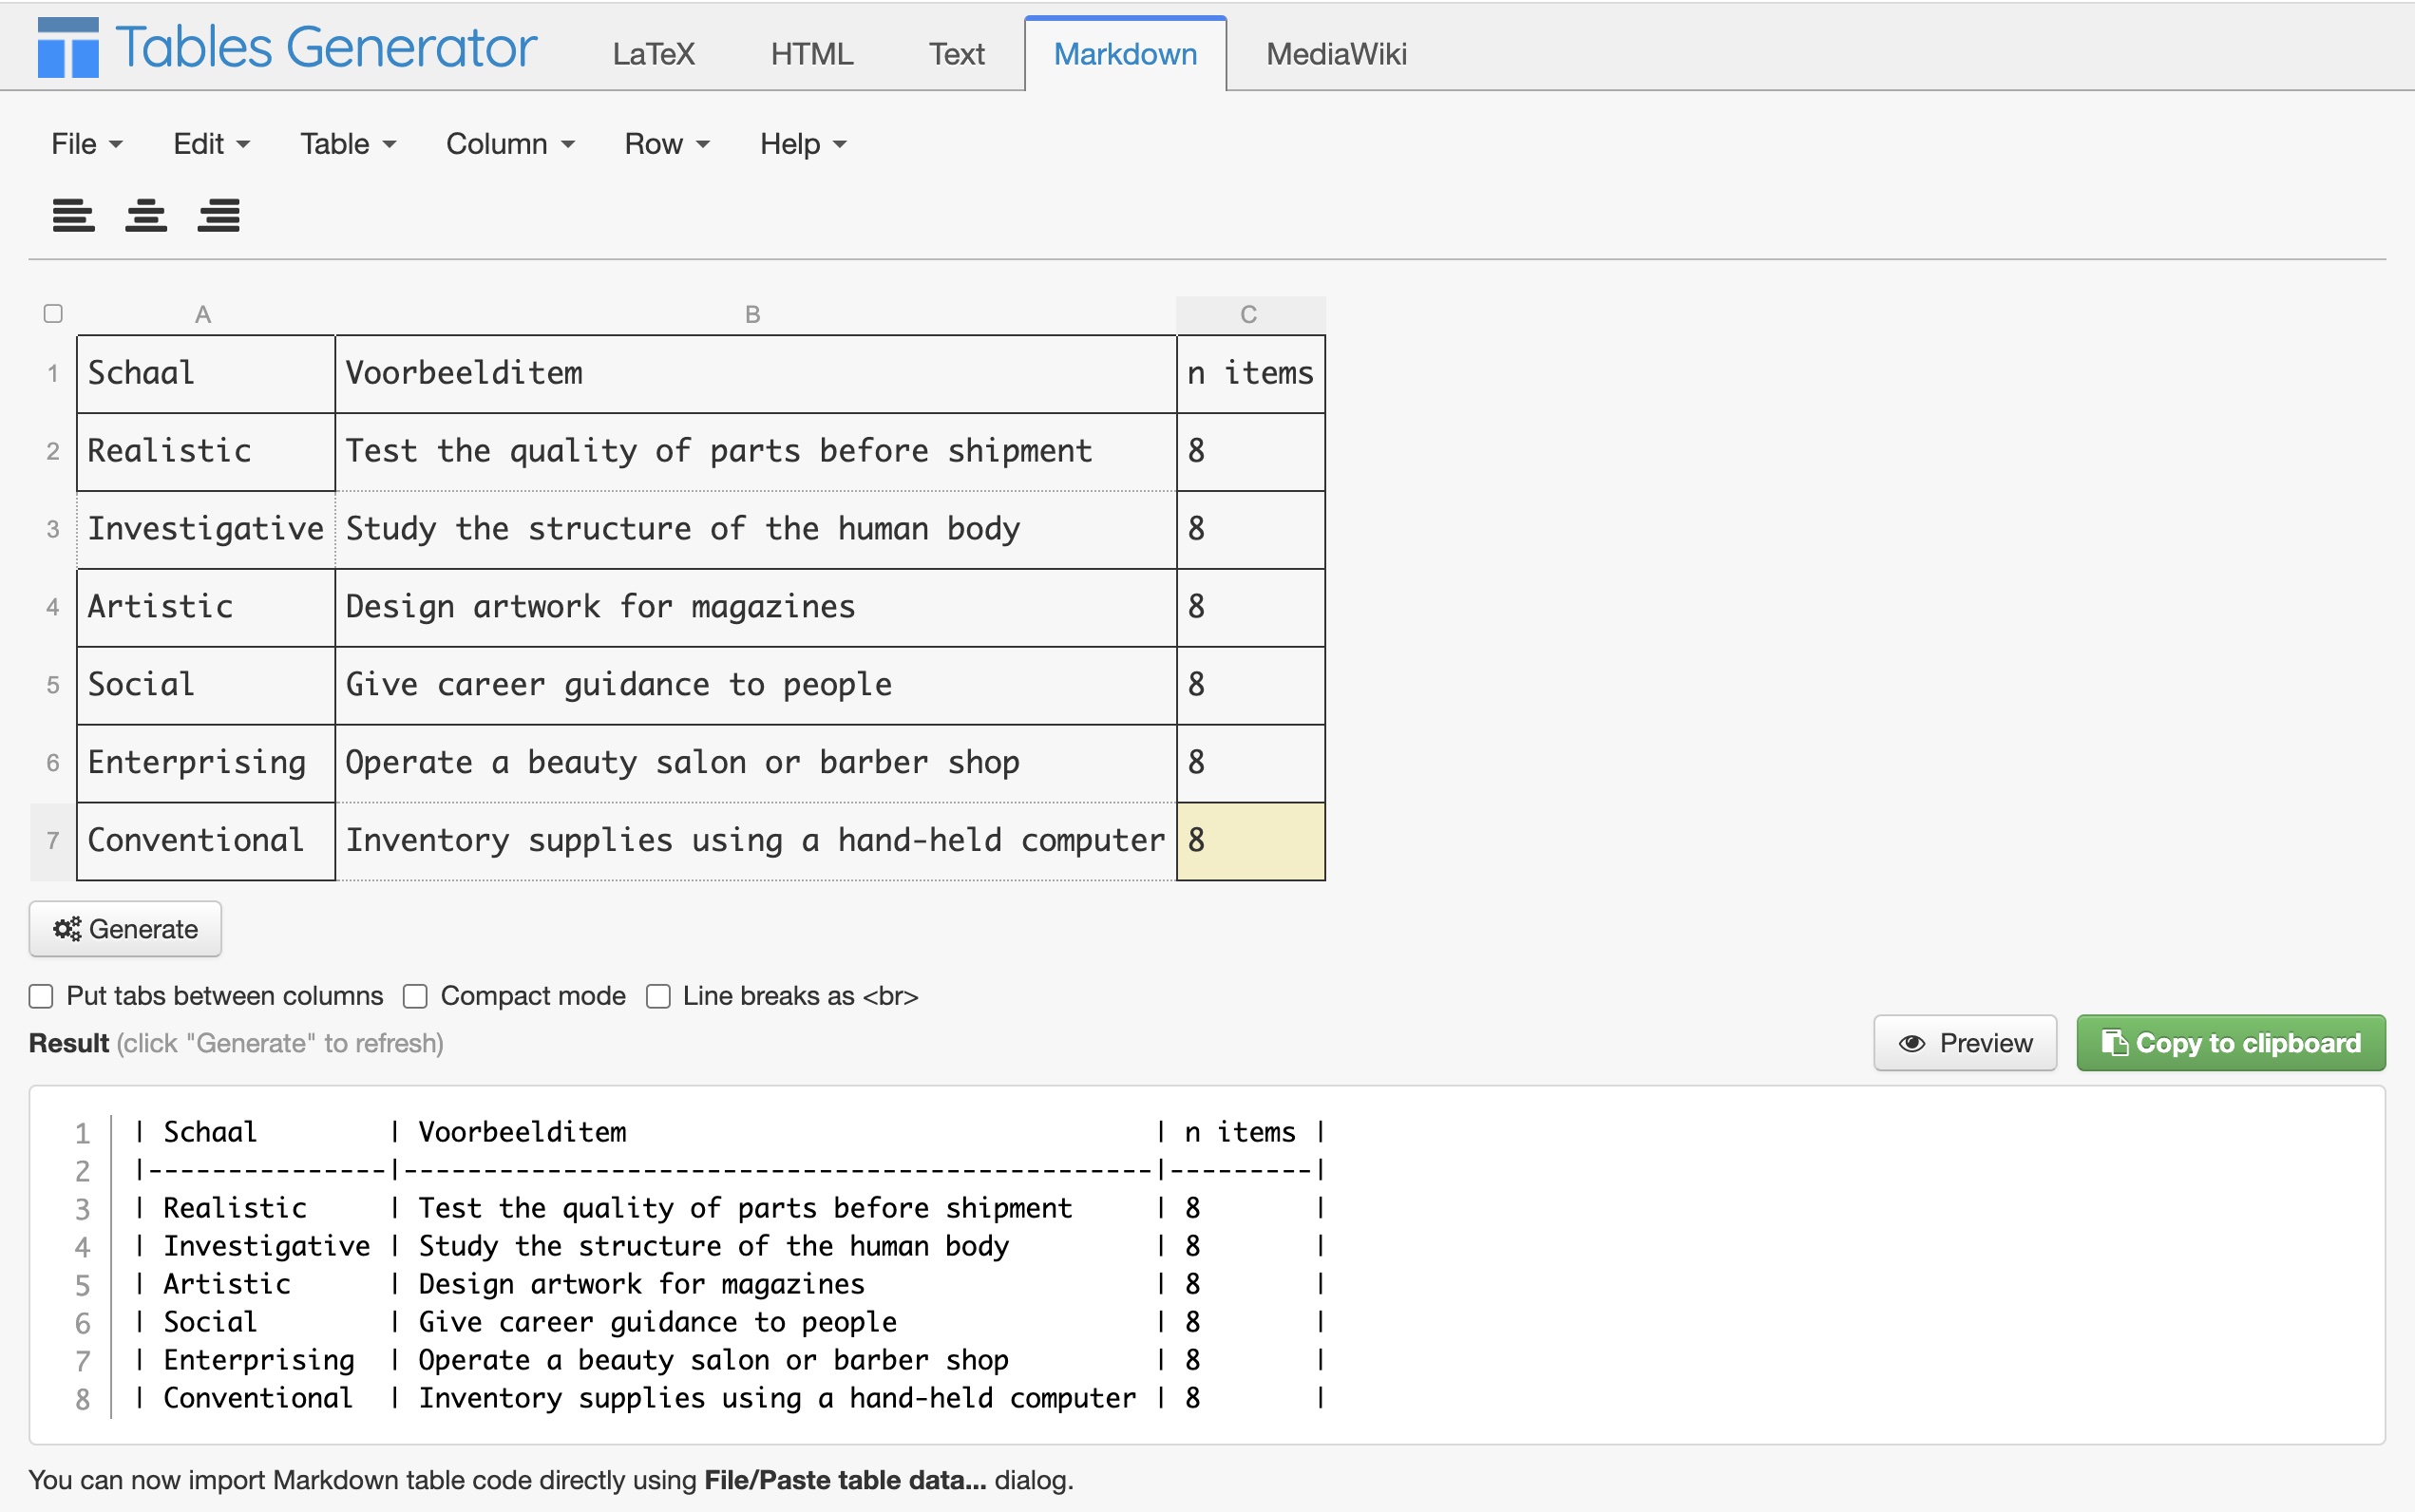Click the Tables Generator logo icon
Image resolution: width=2415 pixels, height=1512 pixels.
point(68,47)
